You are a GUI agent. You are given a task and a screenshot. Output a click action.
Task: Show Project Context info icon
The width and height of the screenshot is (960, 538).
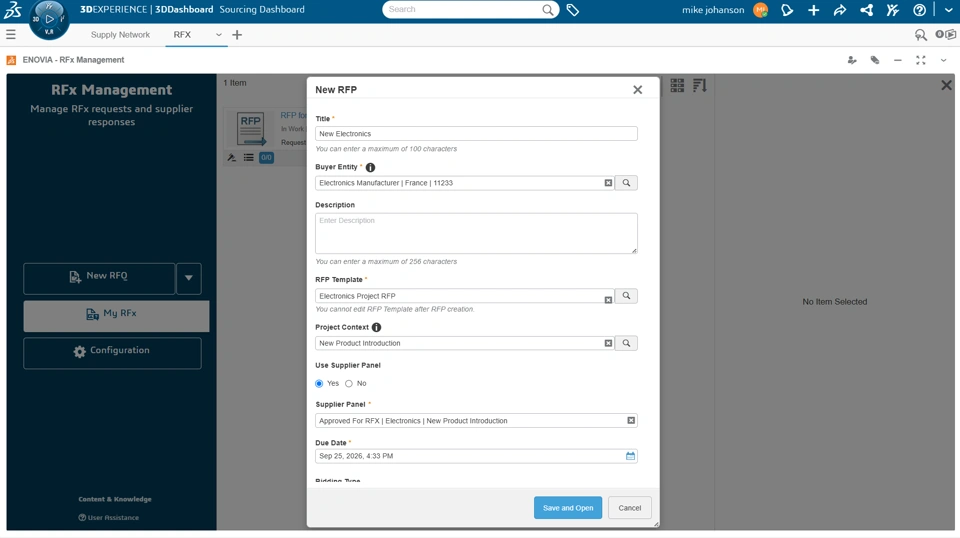pos(377,327)
